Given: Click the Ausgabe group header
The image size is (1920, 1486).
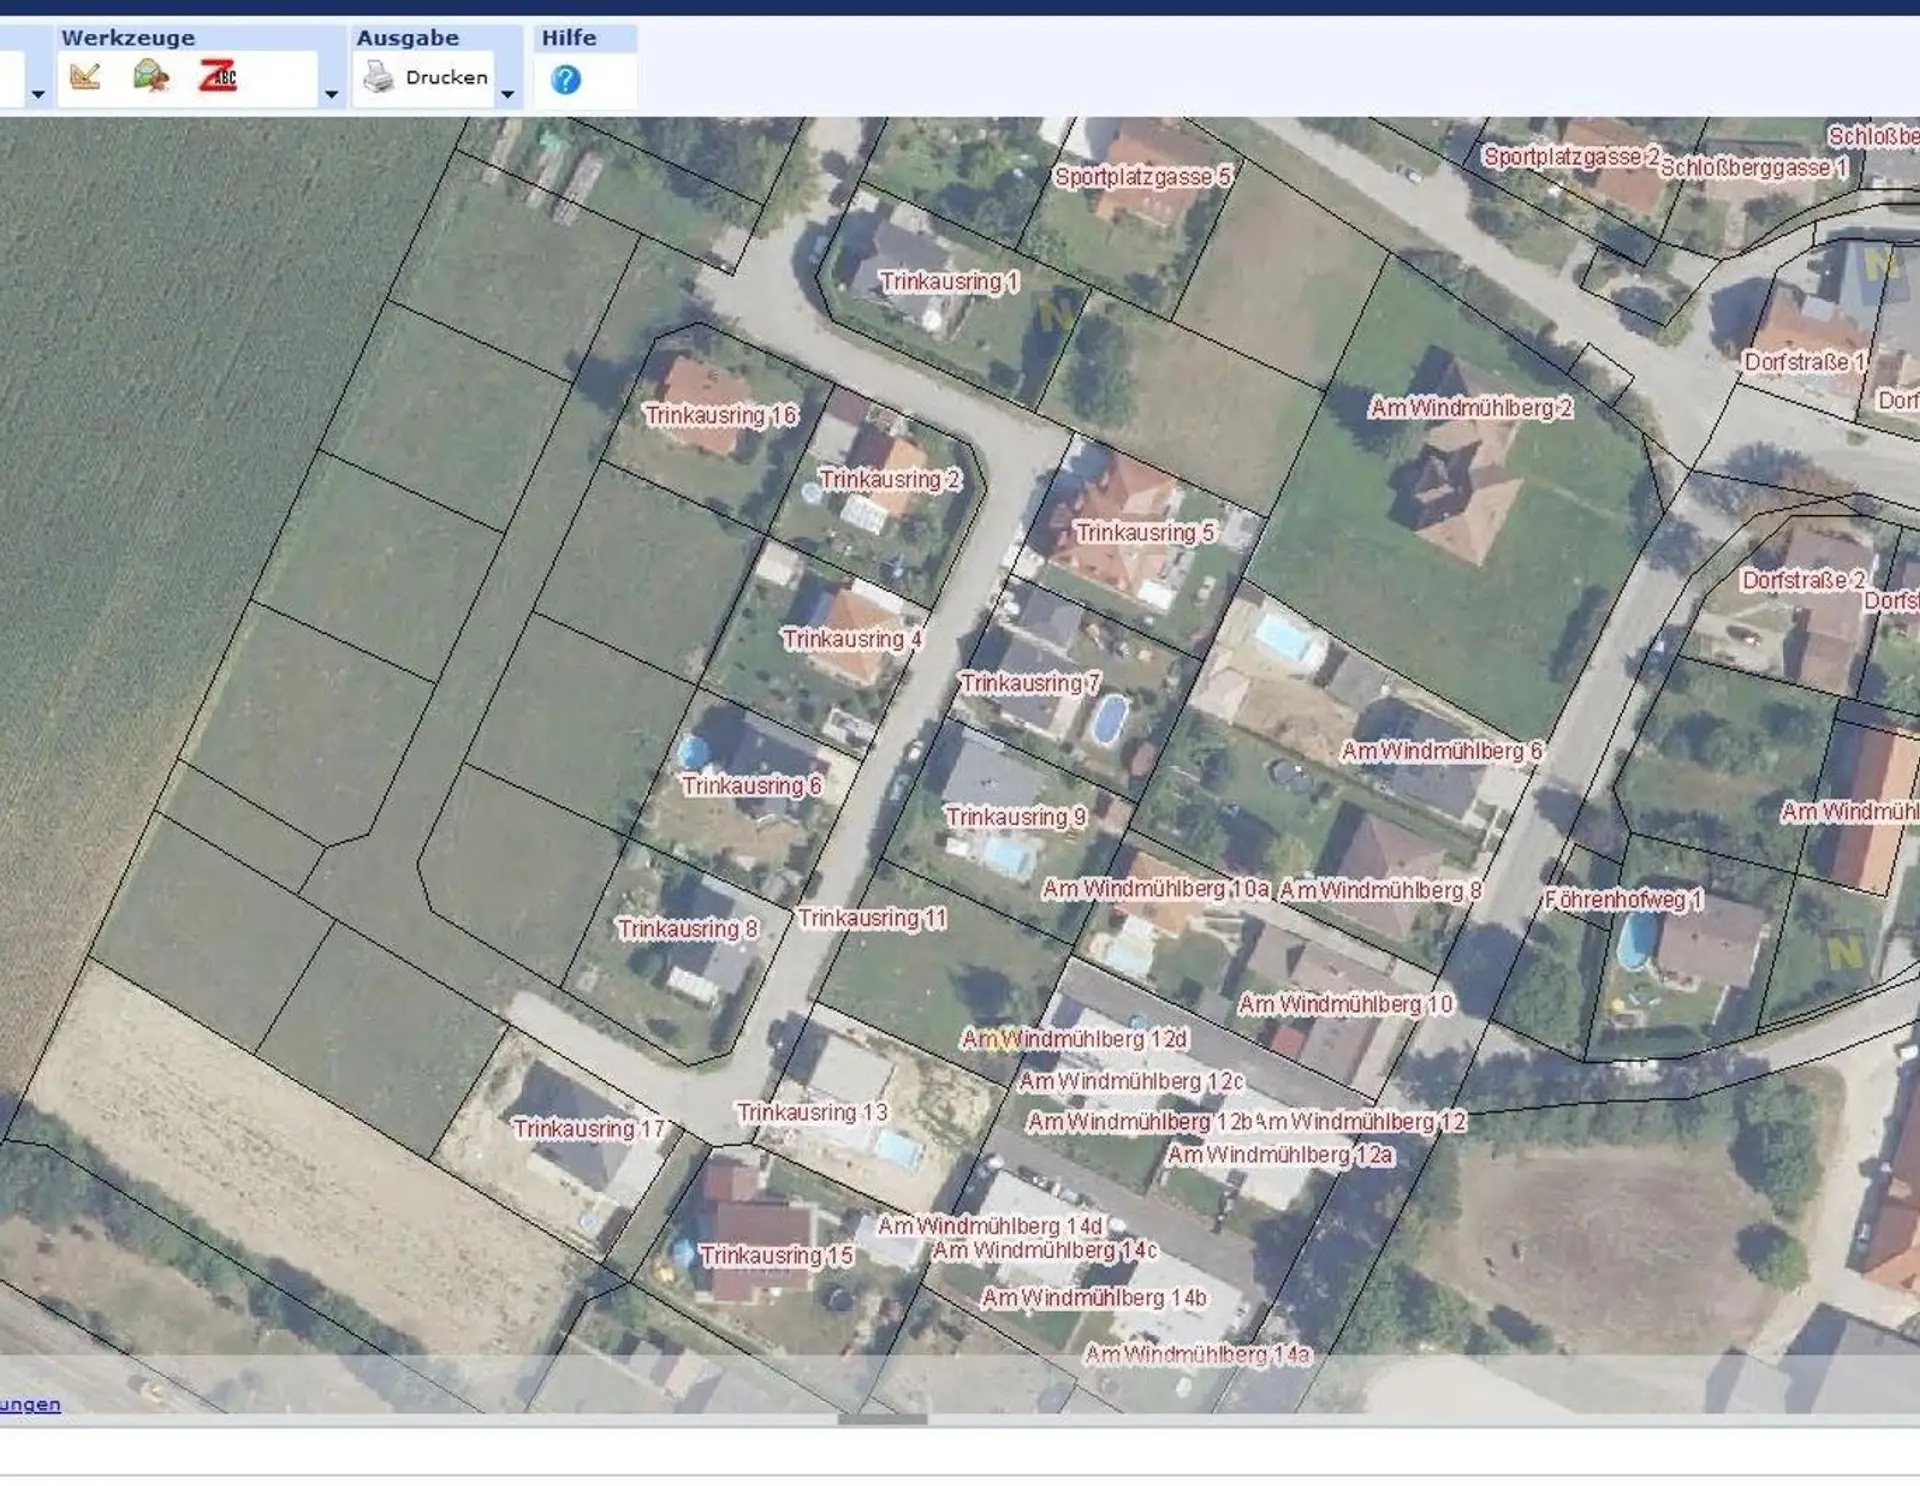Looking at the screenshot, I should click(408, 38).
